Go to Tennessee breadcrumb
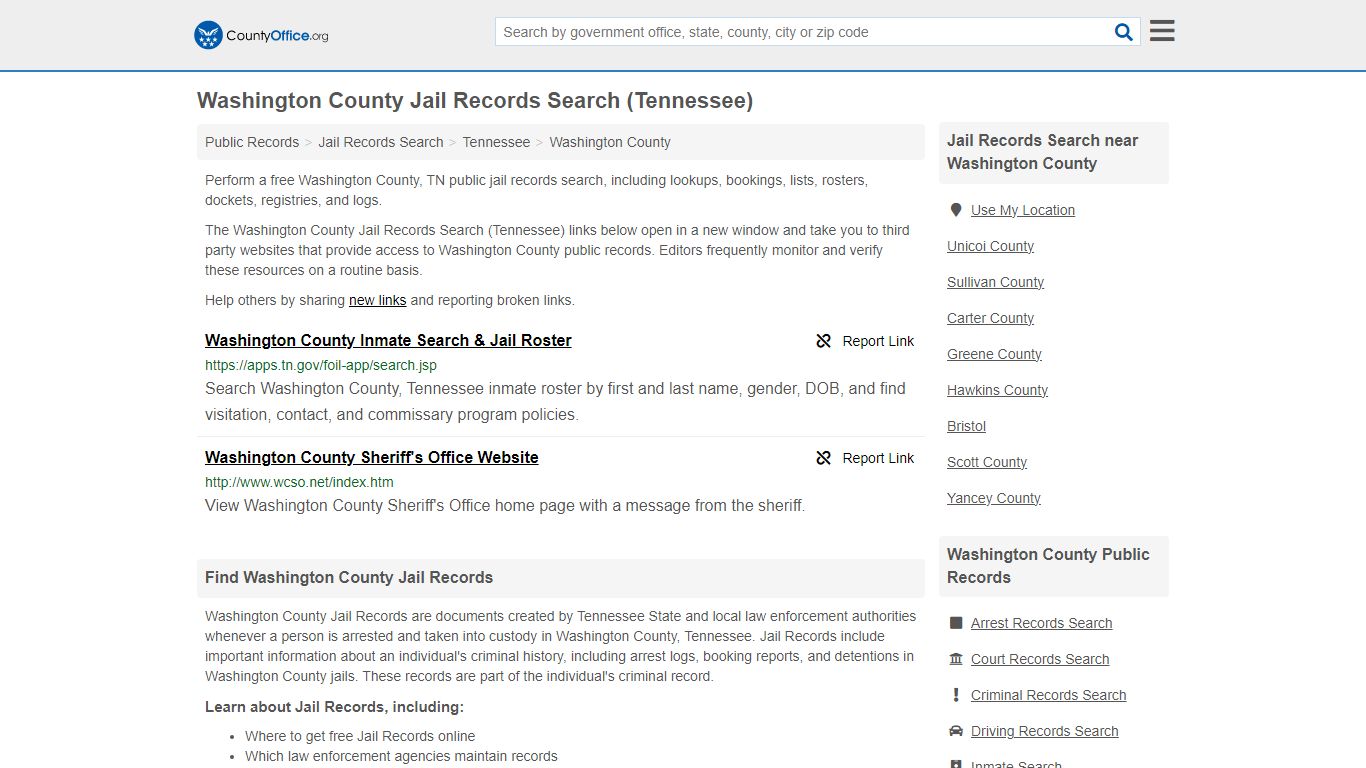Screen dimensions: 1366x768 tap(496, 142)
